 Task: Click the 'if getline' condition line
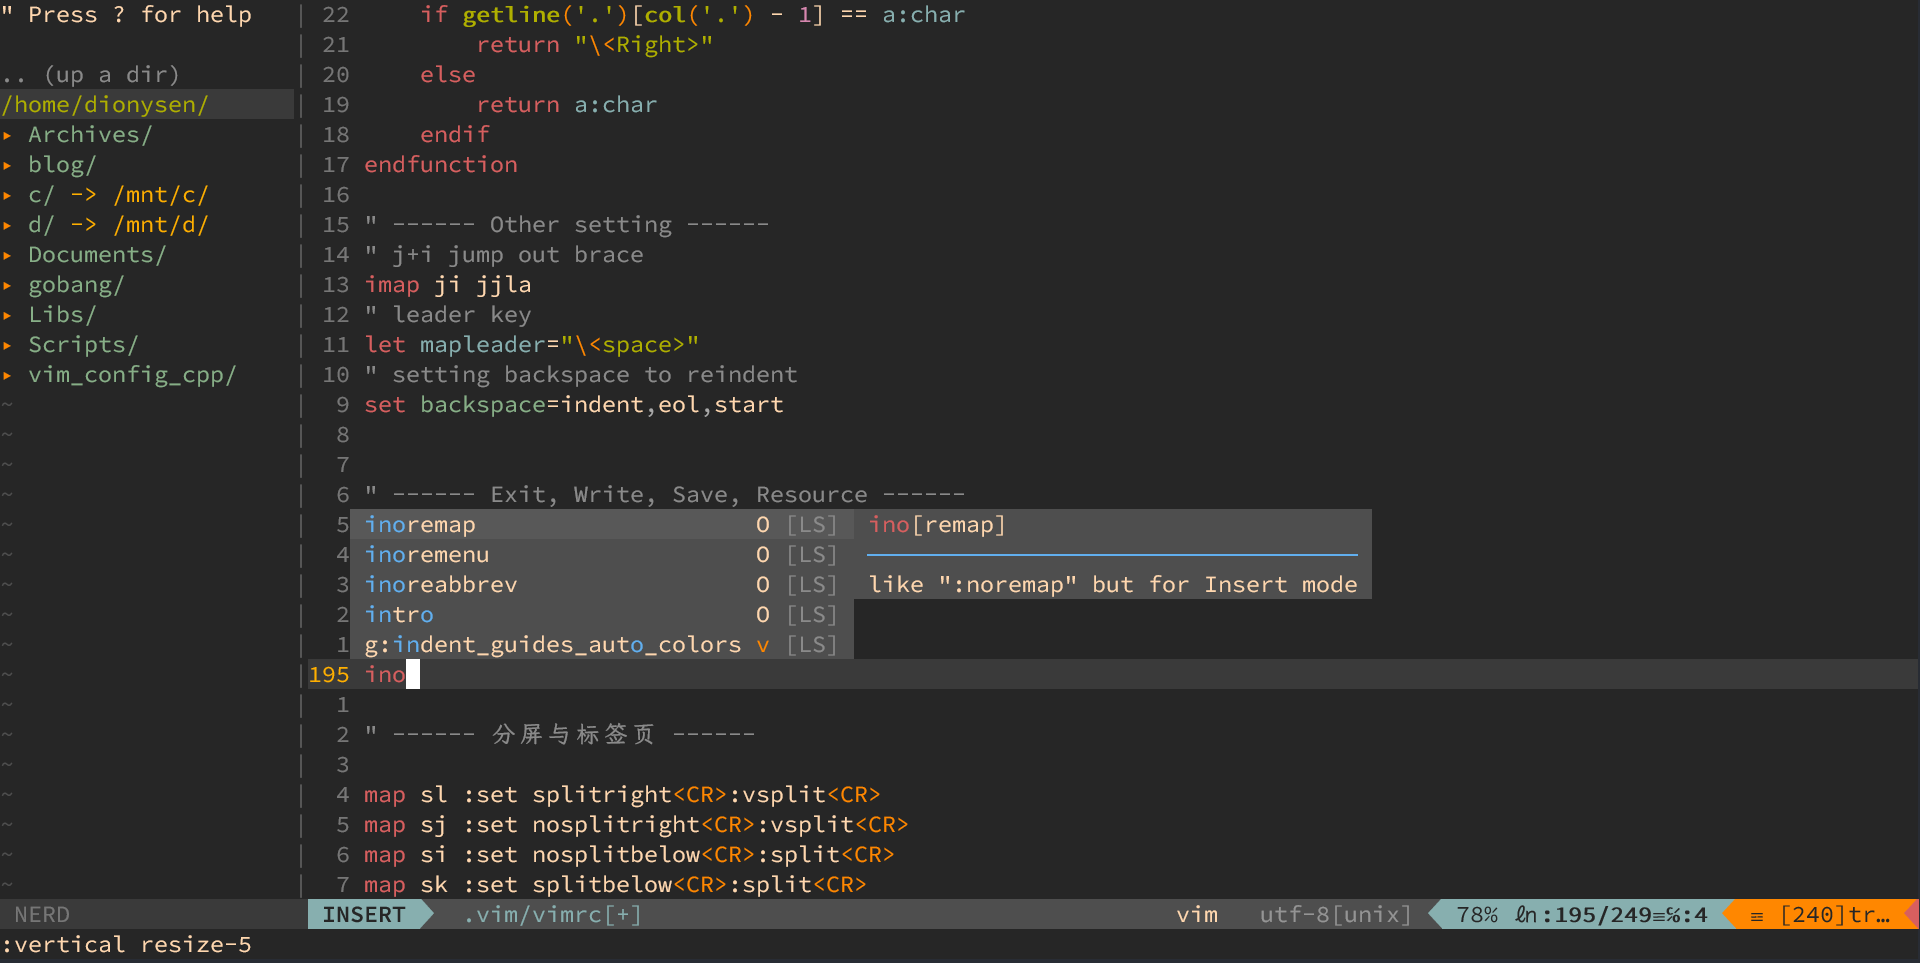[693, 15]
